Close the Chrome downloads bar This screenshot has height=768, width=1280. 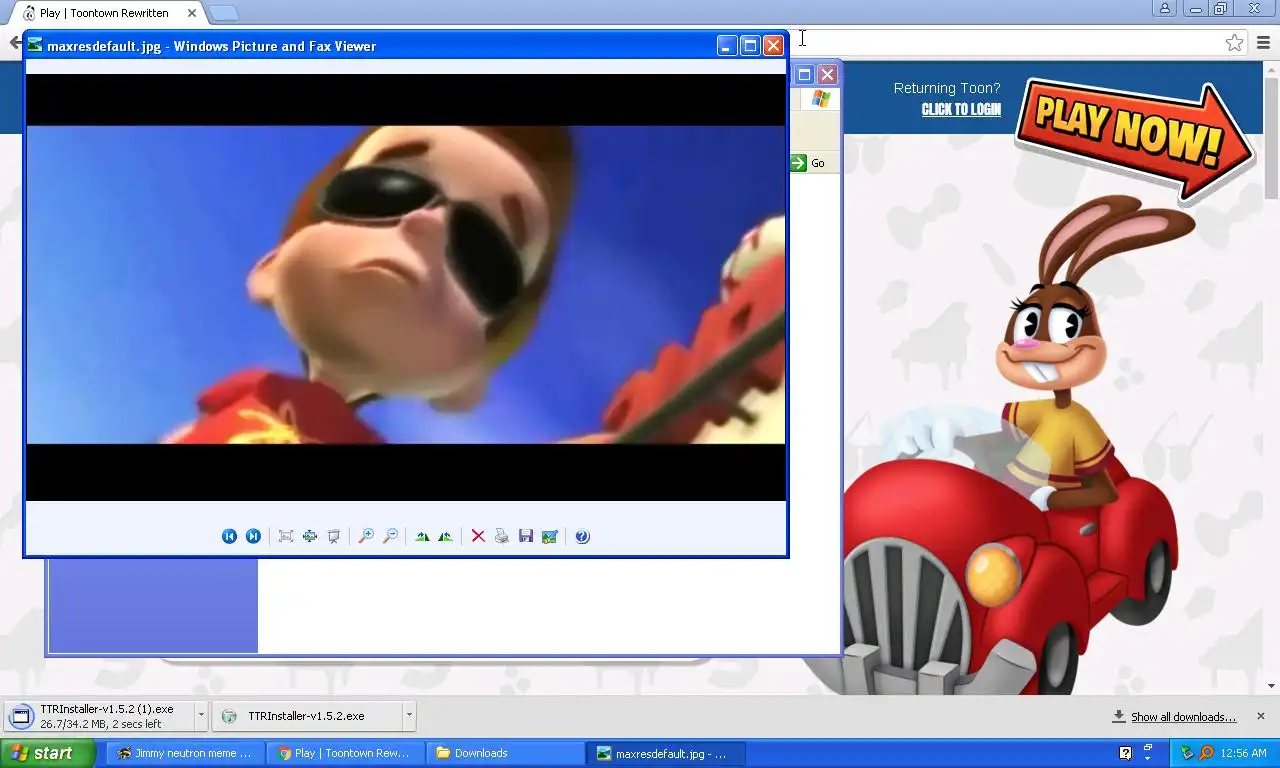tap(1260, 716)
